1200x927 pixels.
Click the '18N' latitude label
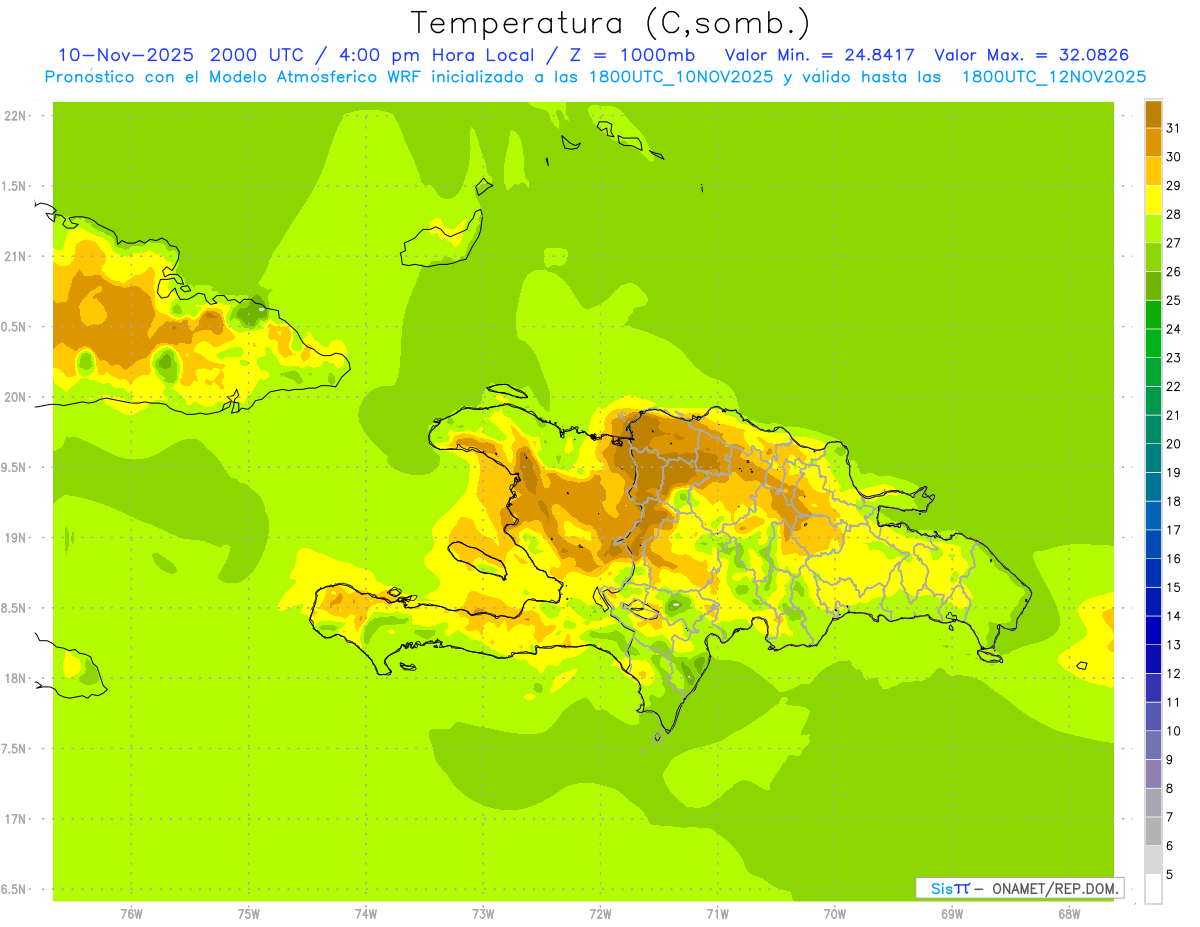[x=17, y=678]
